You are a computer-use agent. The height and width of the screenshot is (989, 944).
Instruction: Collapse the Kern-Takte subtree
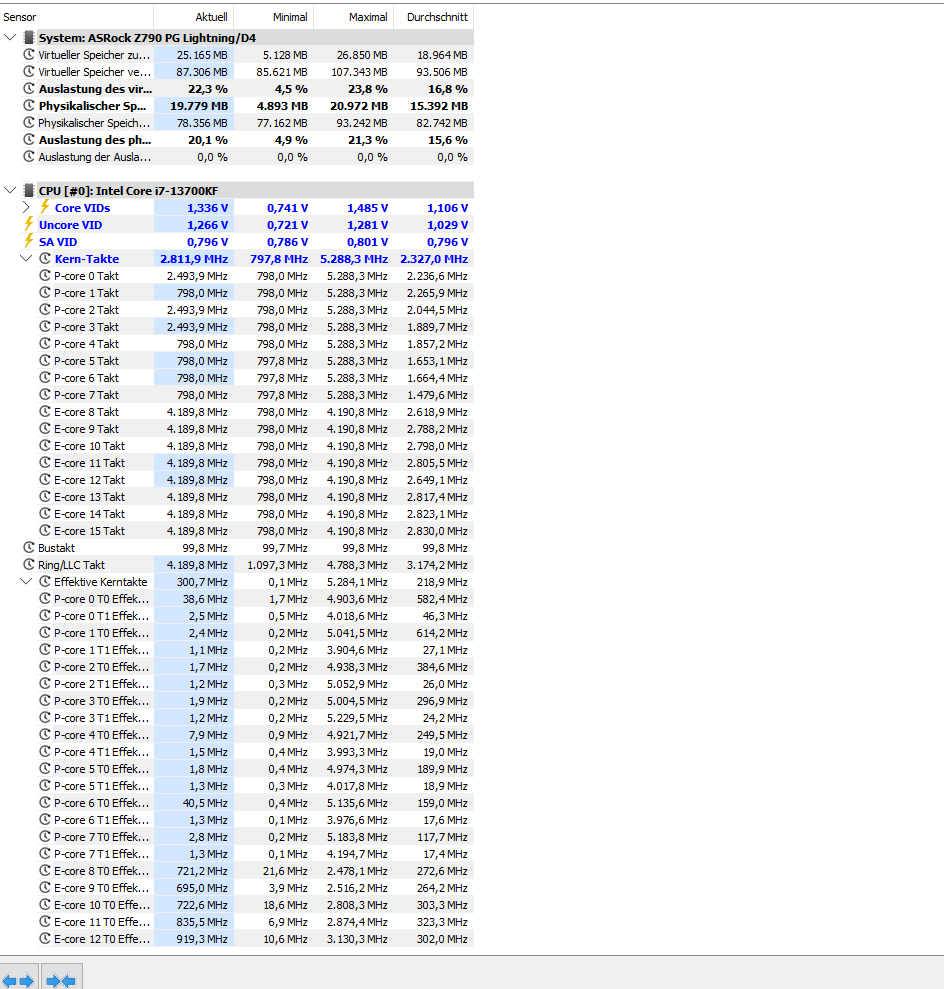click(x=26, y=258)
